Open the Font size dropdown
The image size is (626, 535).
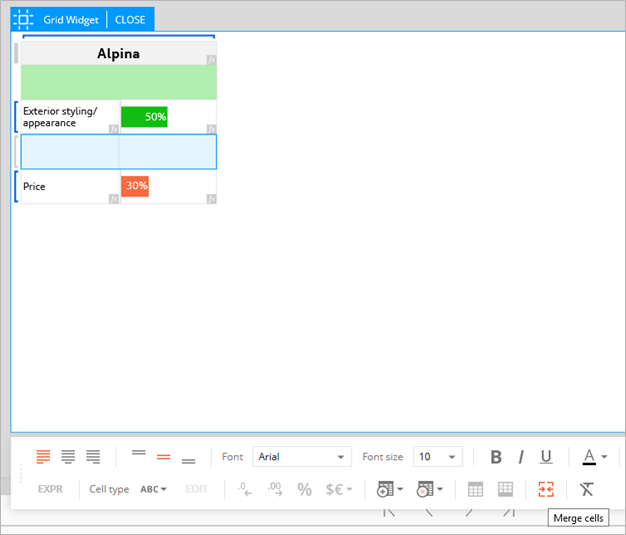[438, 457]
